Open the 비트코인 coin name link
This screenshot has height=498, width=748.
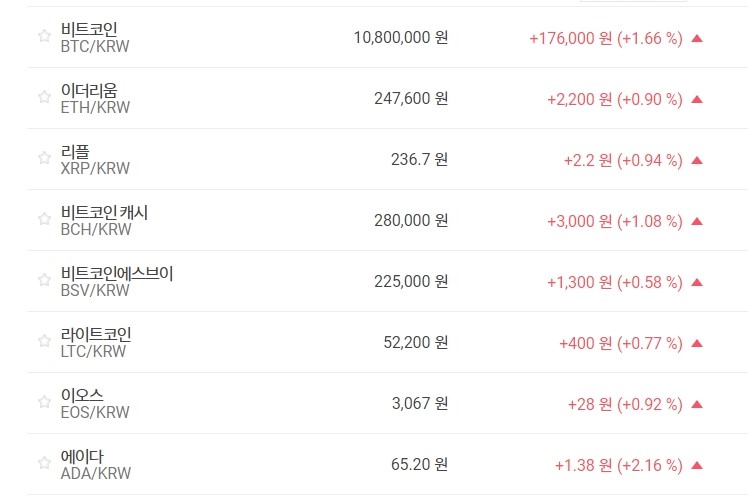pyautogui.click(x=89, y=29)
